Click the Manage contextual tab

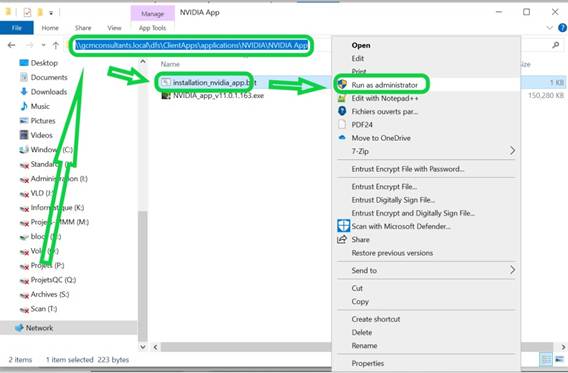[153, 14]
